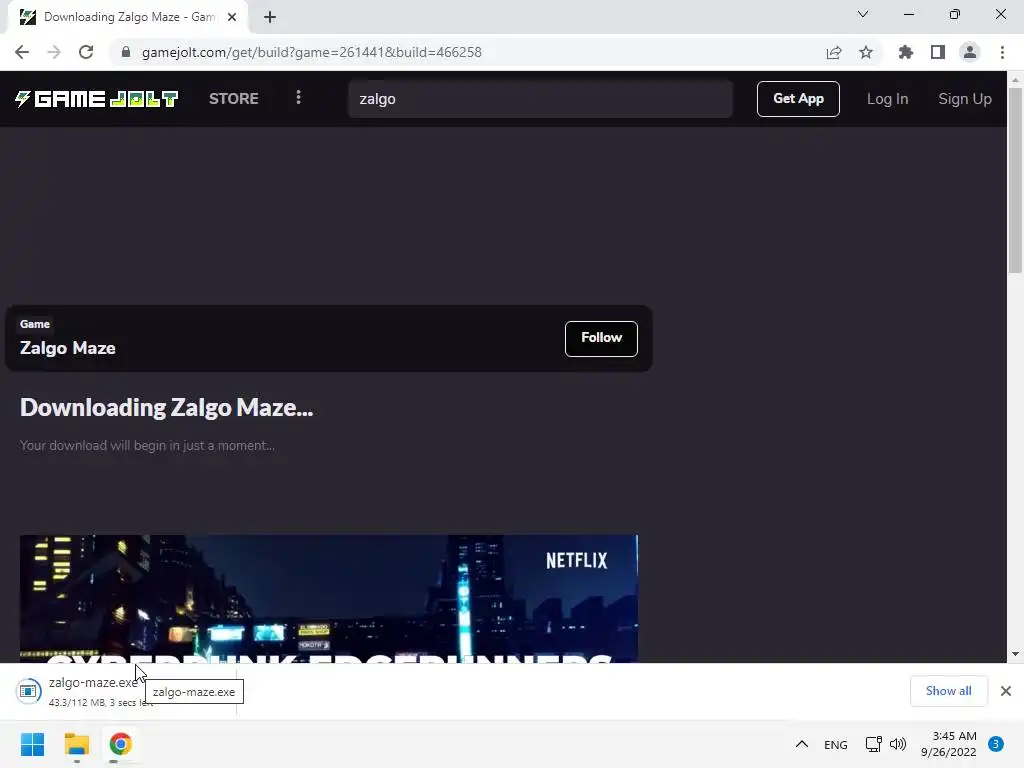
Task: View site info via the lock icon
Action: 126,52
